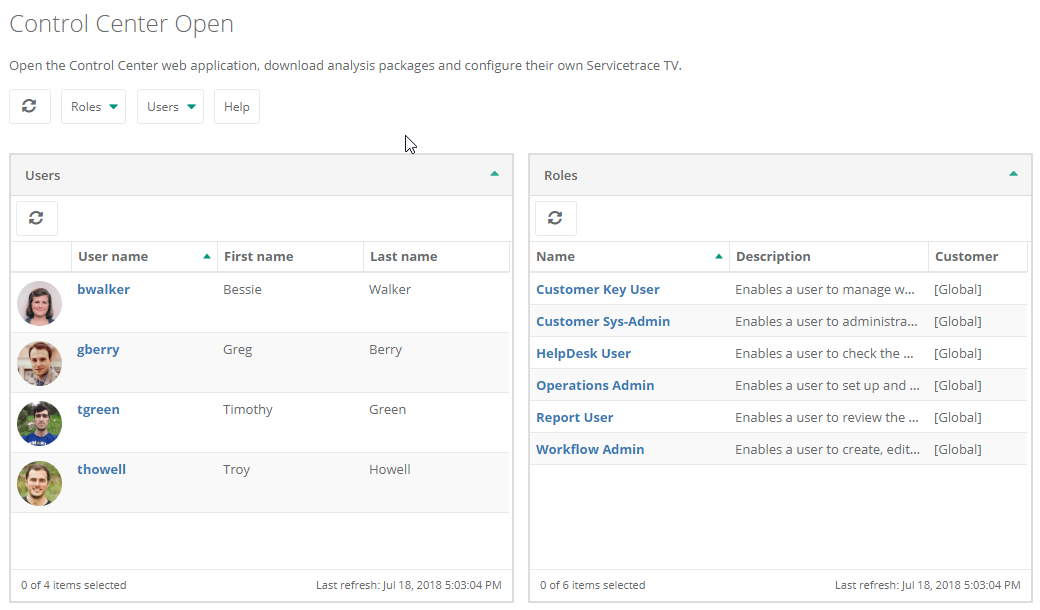Open the Users dropdown menu
The height and width of the screenshot is (610, 1040).
pyautogui.click(x=170, y=107)
